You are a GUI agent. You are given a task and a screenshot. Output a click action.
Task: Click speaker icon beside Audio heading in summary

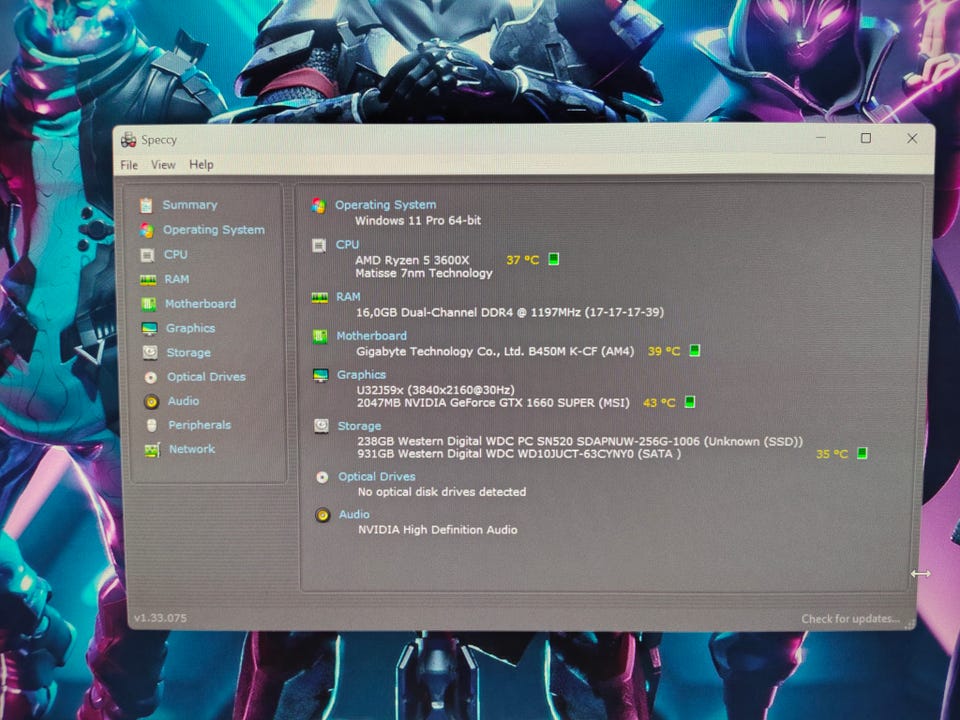point(323,516)
